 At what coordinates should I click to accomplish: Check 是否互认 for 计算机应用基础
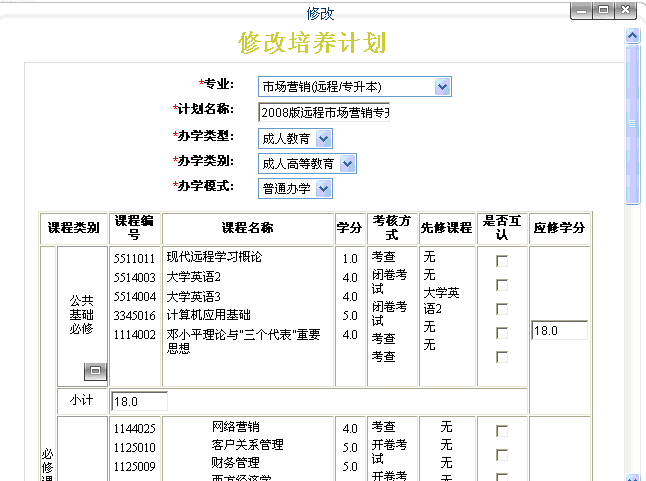[x=502, y=333]
